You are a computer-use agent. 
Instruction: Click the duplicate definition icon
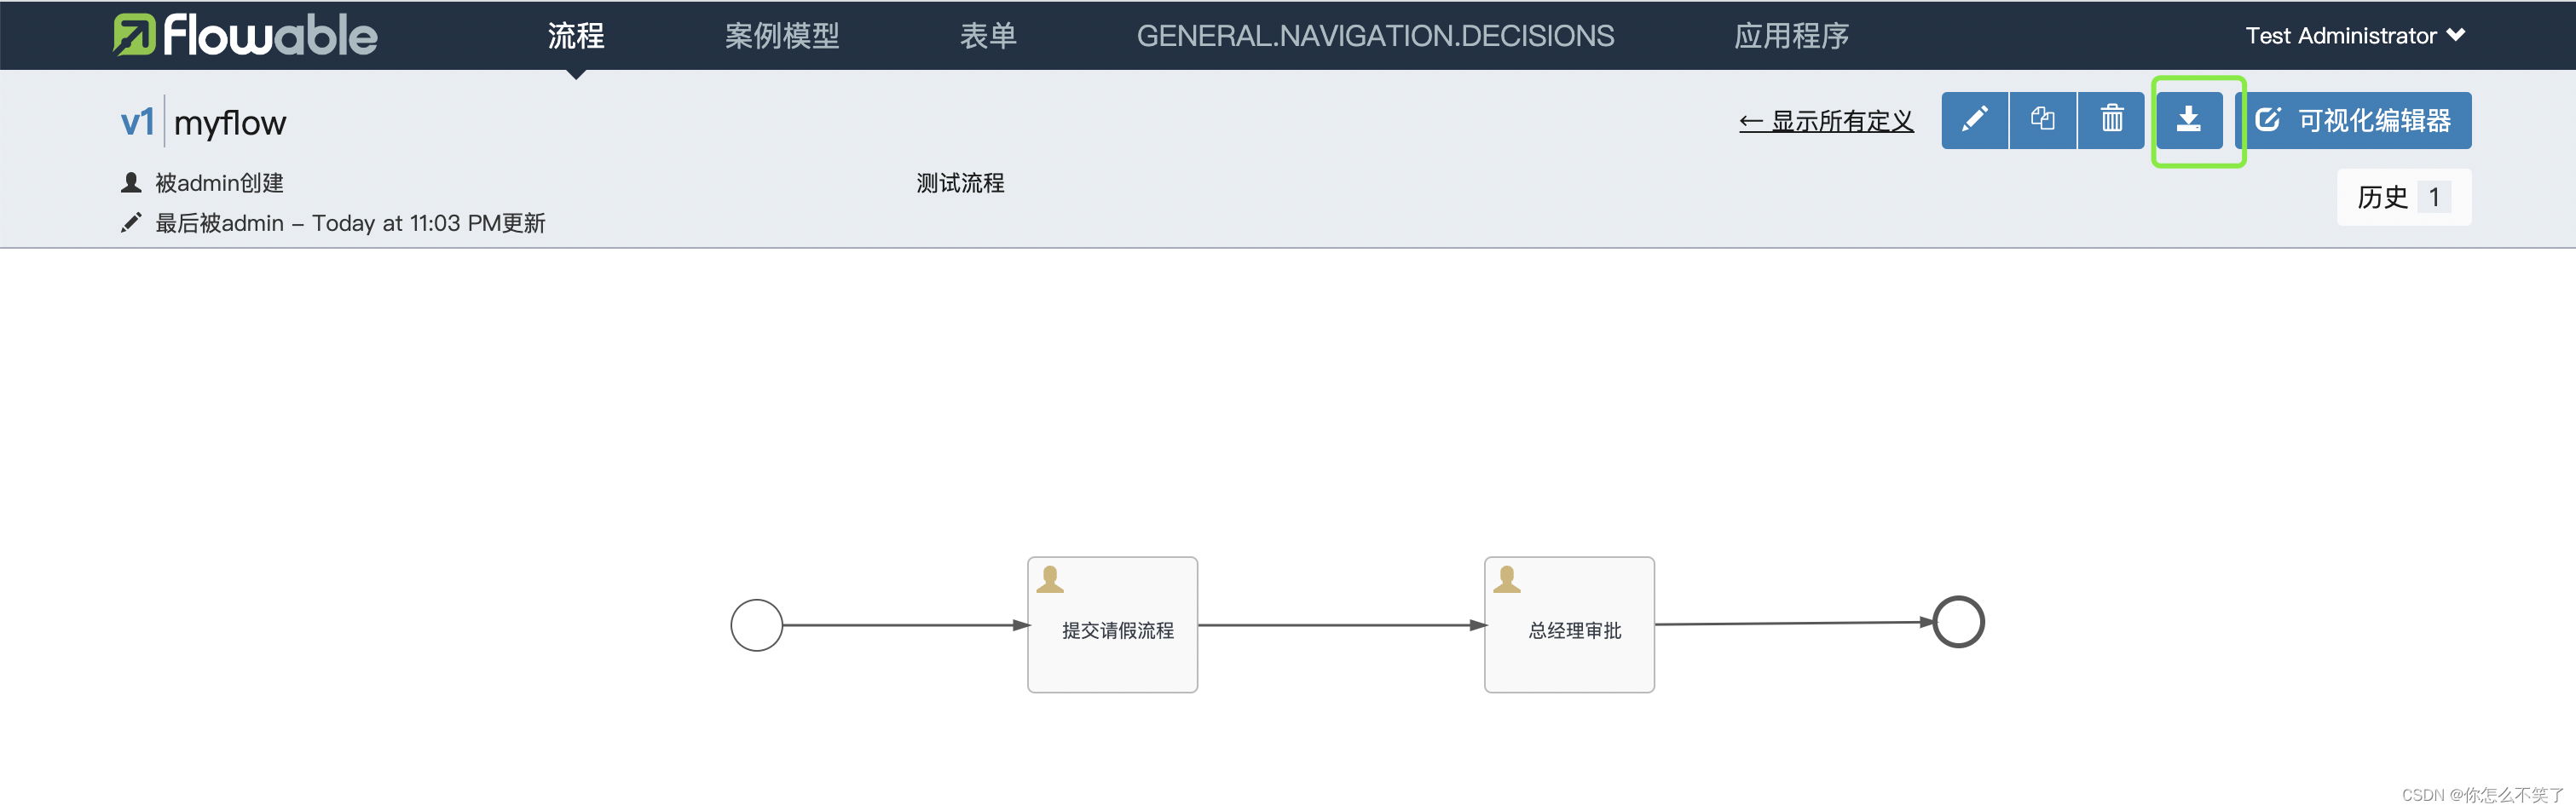click(2043, 120)
